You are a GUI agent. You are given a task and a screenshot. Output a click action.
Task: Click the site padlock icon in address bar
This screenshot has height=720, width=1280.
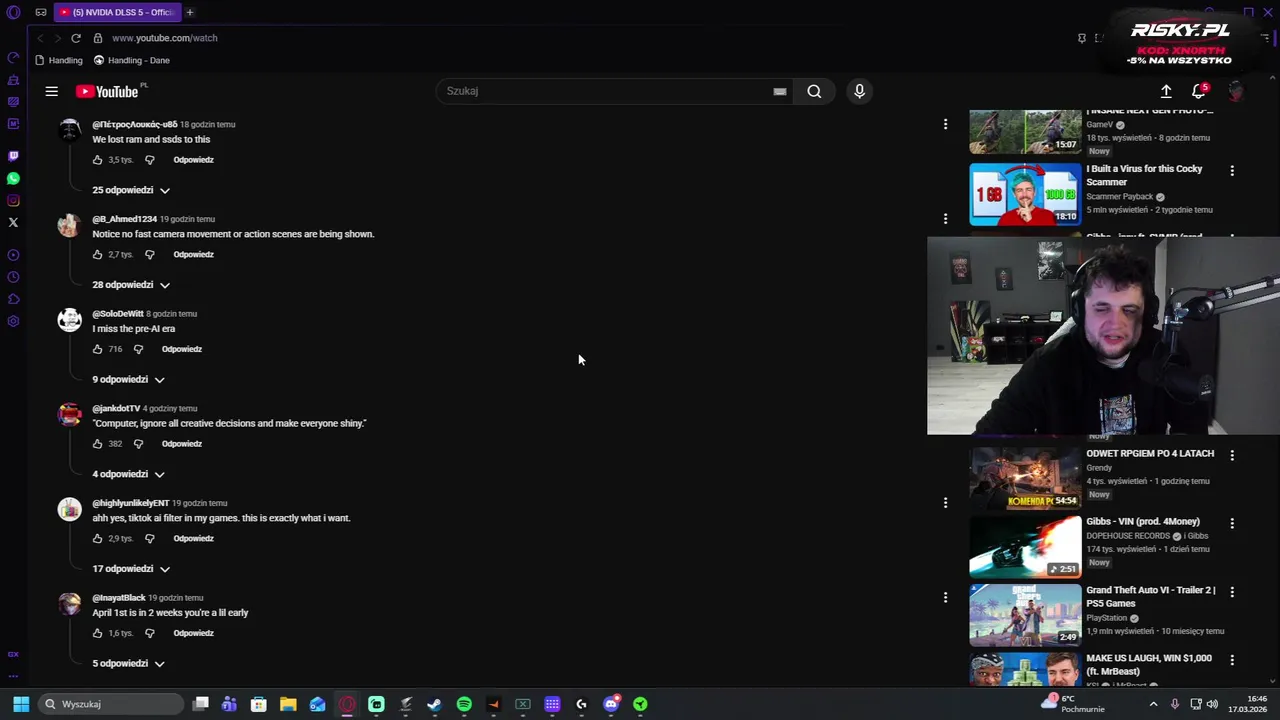(98, 38)
